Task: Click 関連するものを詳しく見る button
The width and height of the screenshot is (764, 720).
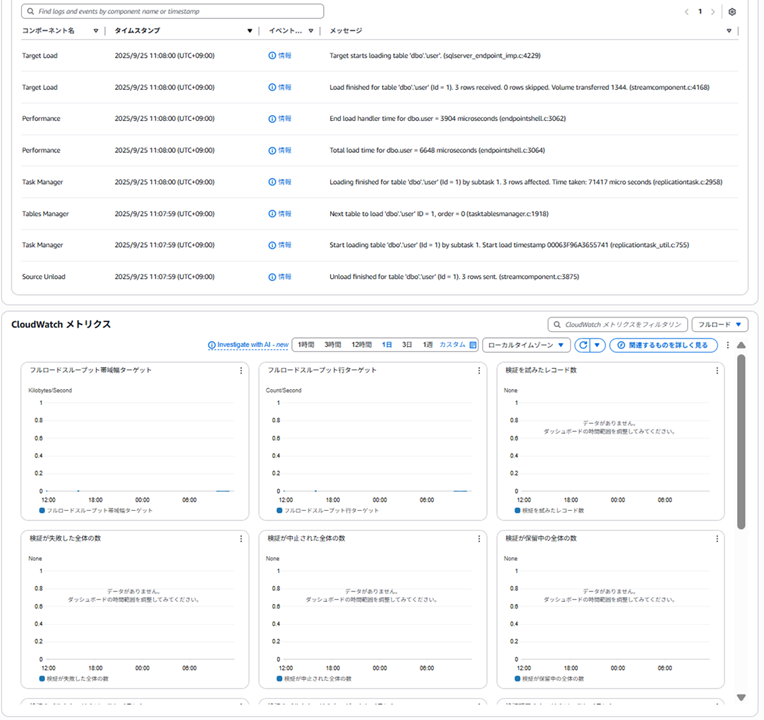Action: click(664, 345)
